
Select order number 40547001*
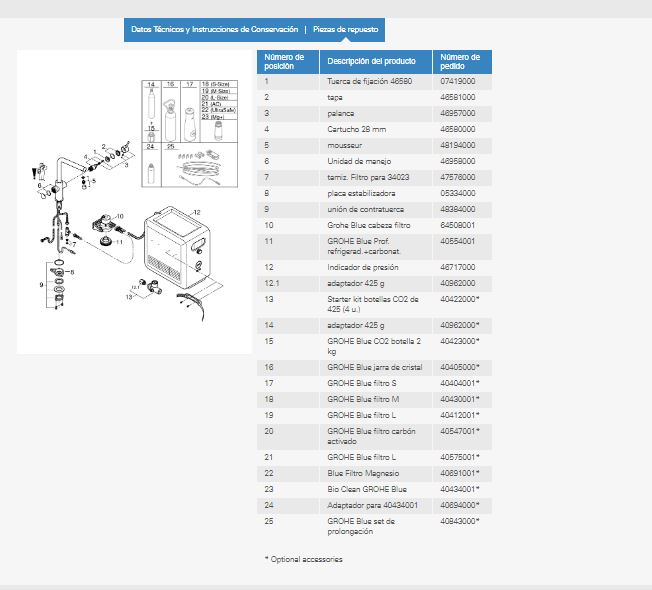(459, 432)
